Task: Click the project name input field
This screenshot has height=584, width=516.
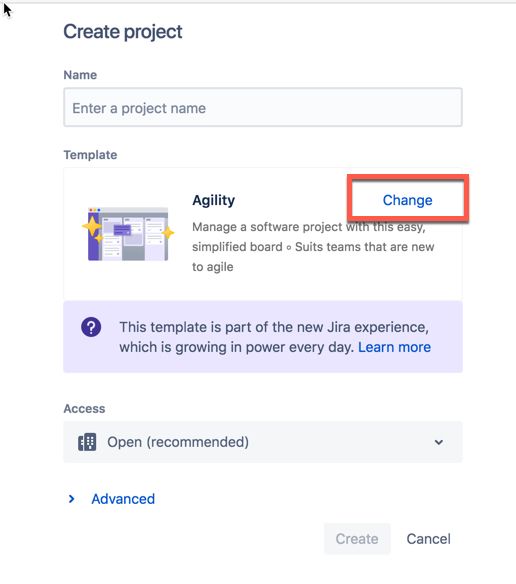Action: (x=263, y=108)
